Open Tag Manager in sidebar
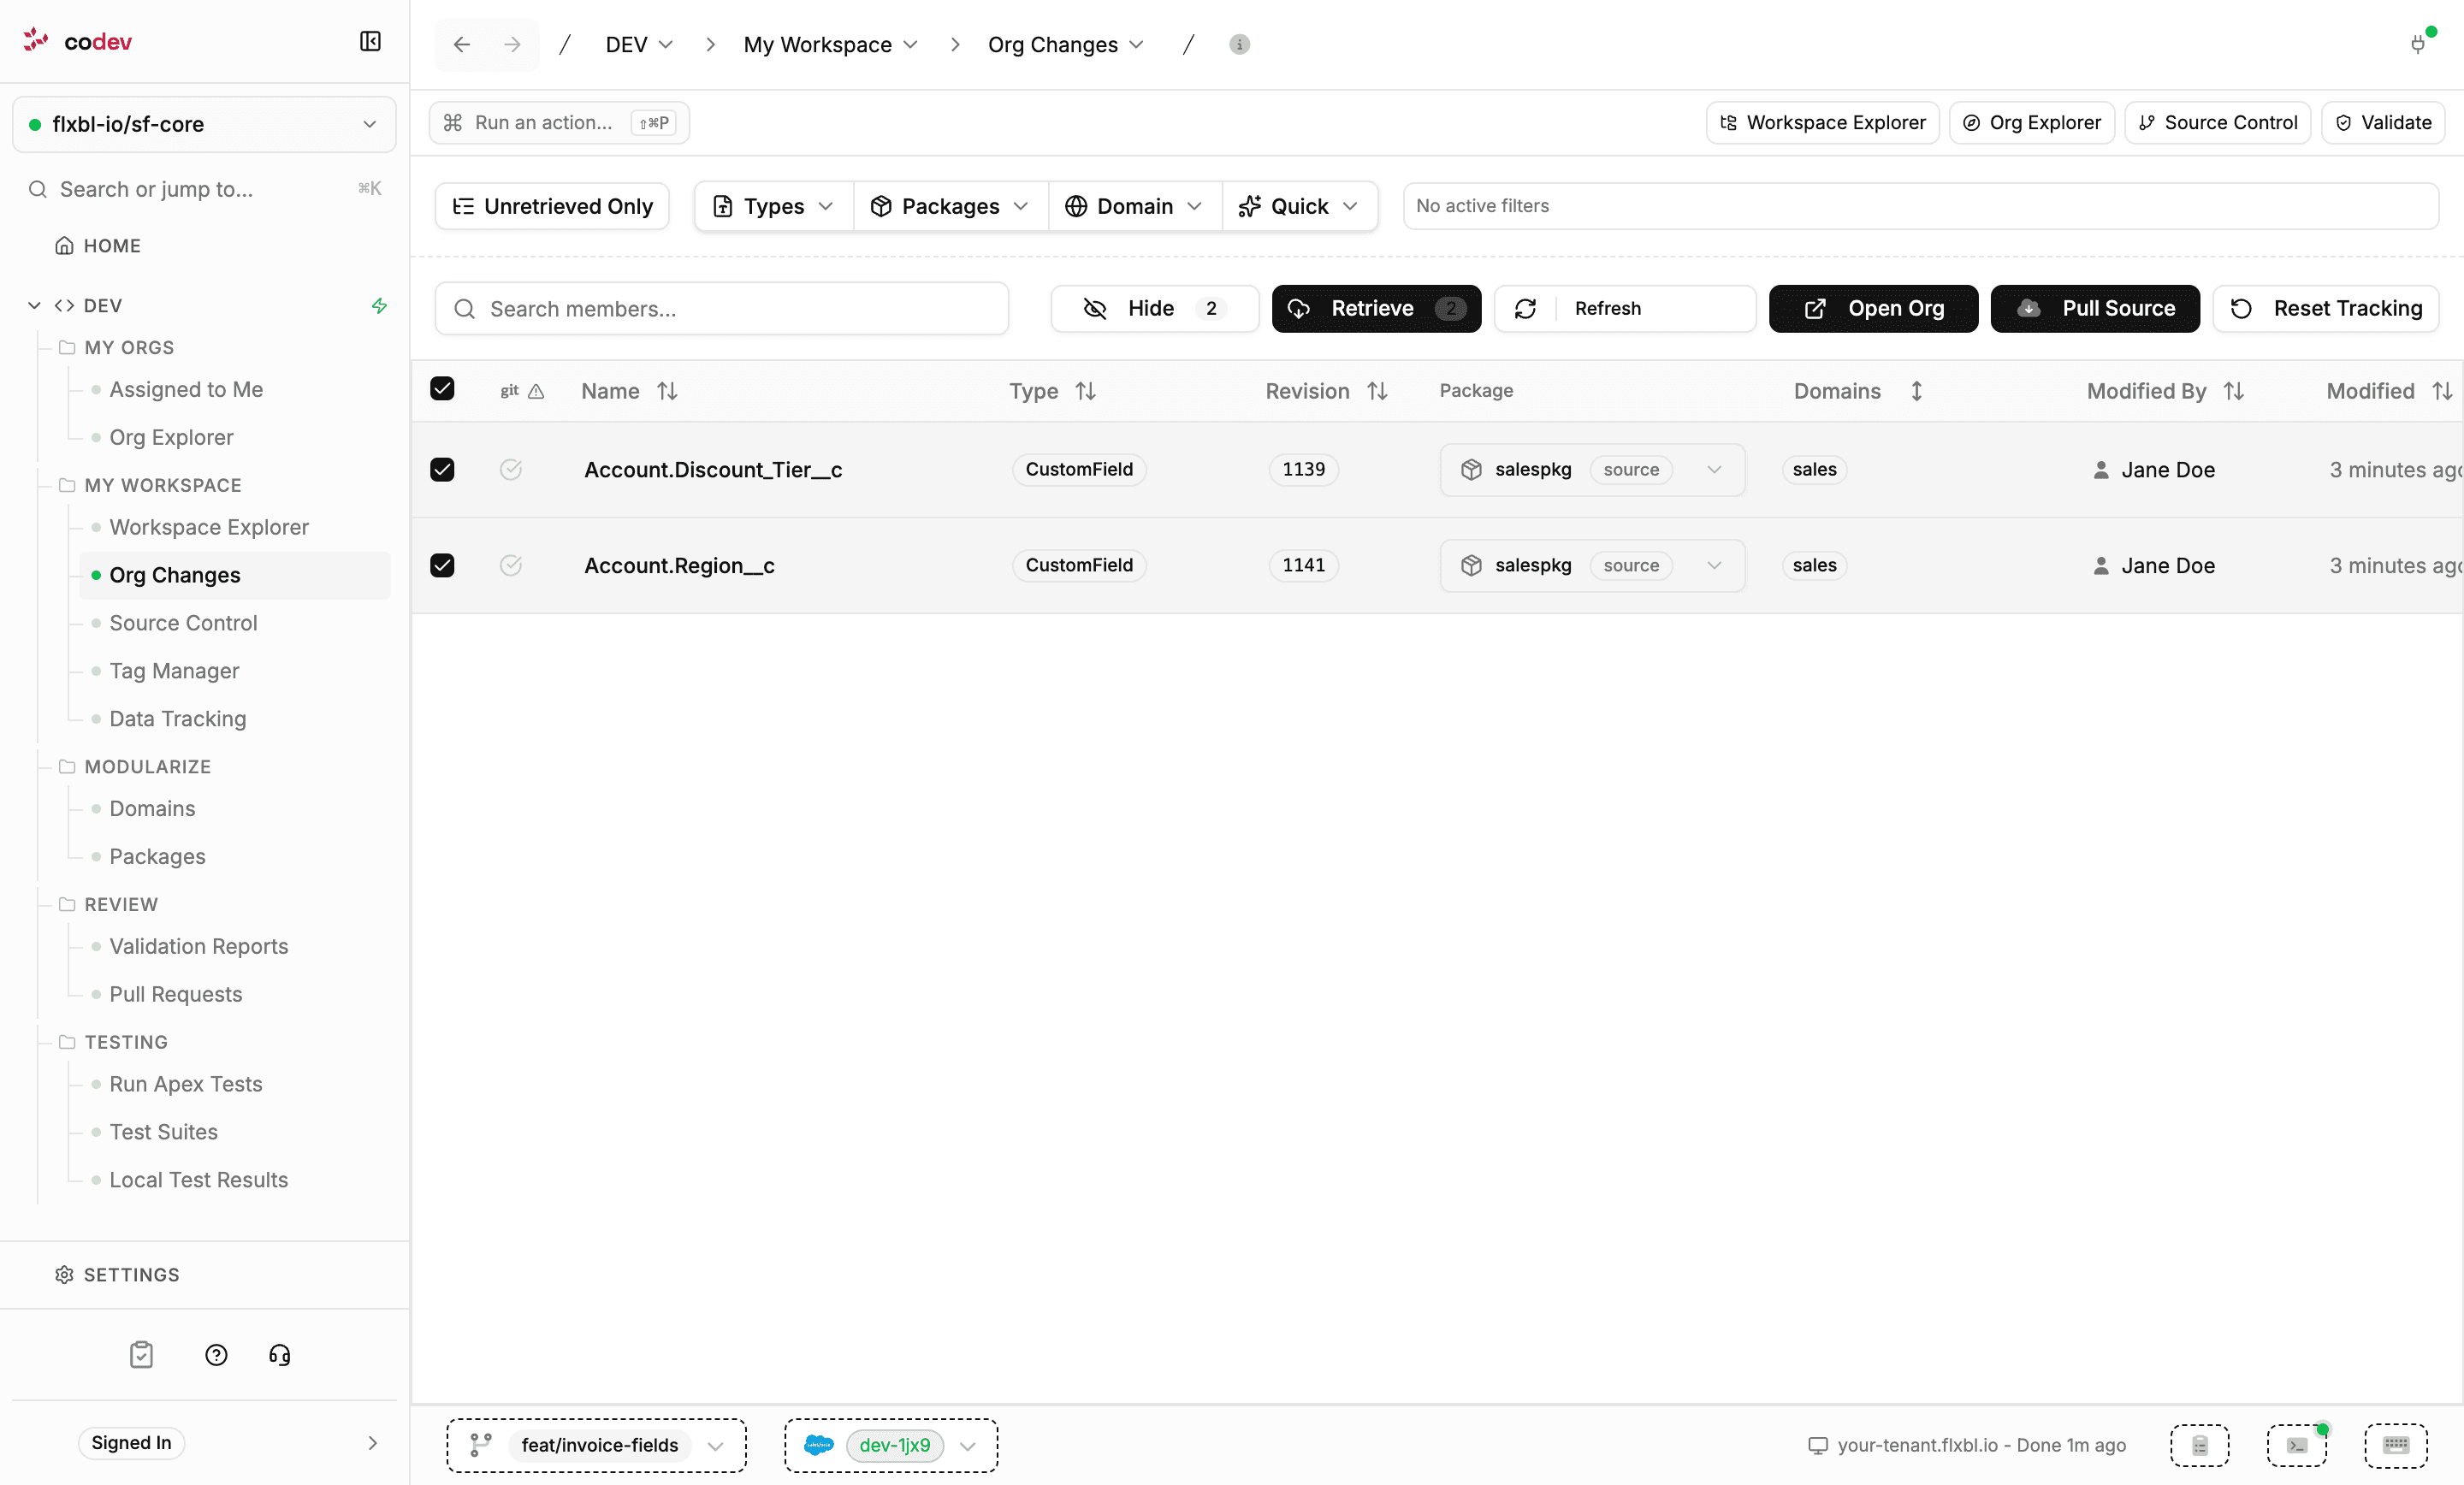2464x1485 pixels. pos(174,671)
